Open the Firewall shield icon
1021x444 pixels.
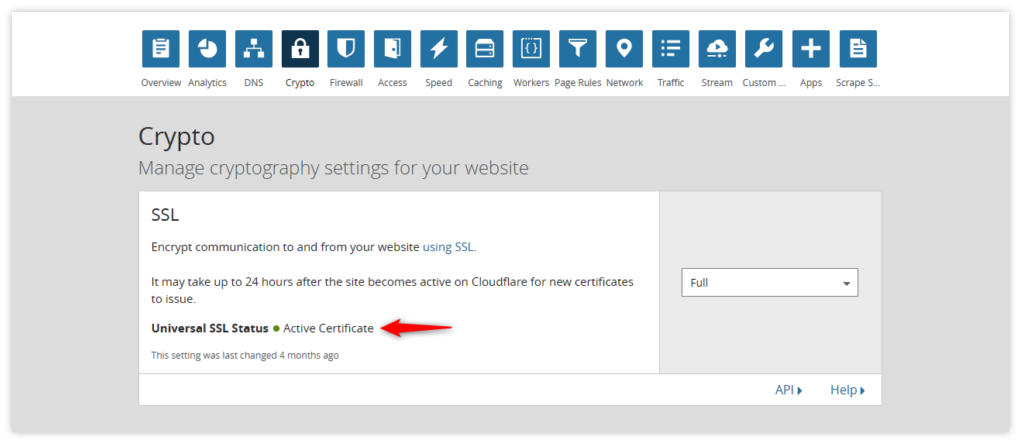(346, 49)
